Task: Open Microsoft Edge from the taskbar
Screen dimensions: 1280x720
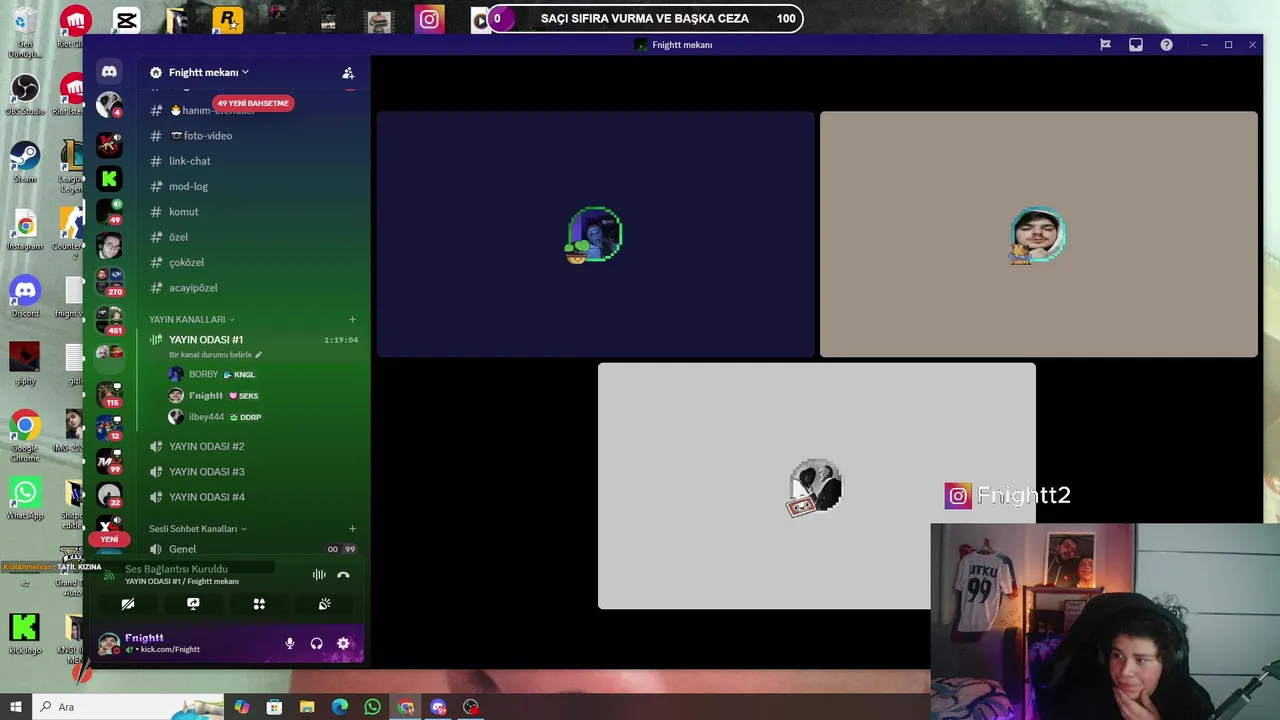Action: [x=340, y=707]
